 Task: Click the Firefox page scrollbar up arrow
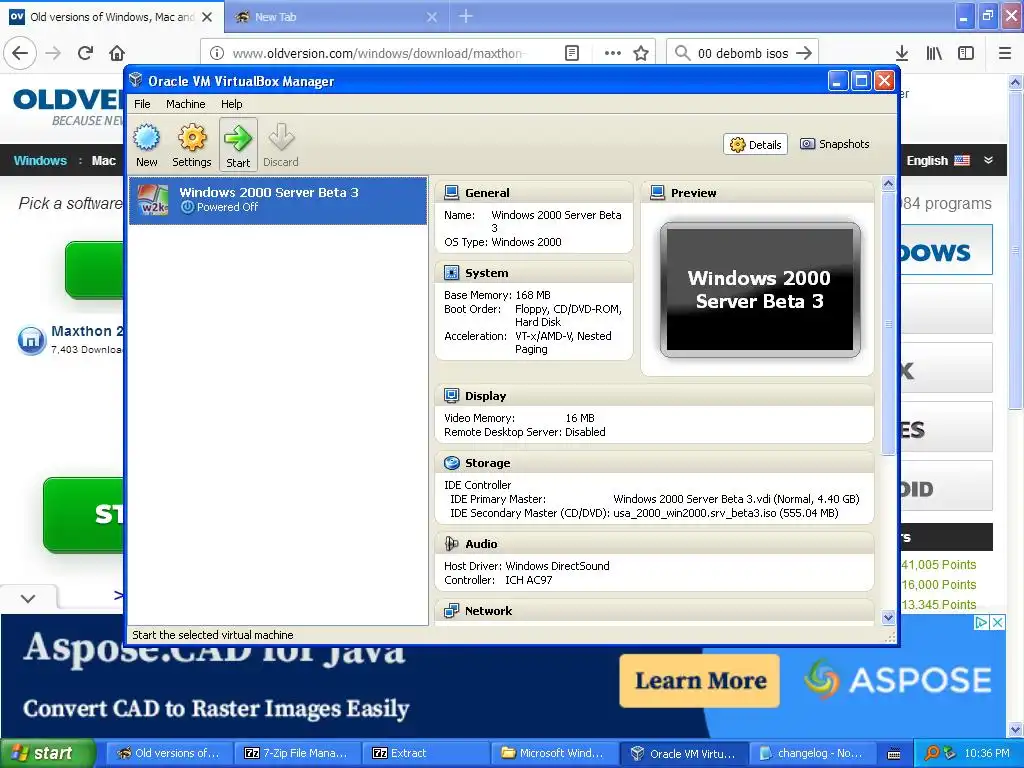tap(1016, 82)
